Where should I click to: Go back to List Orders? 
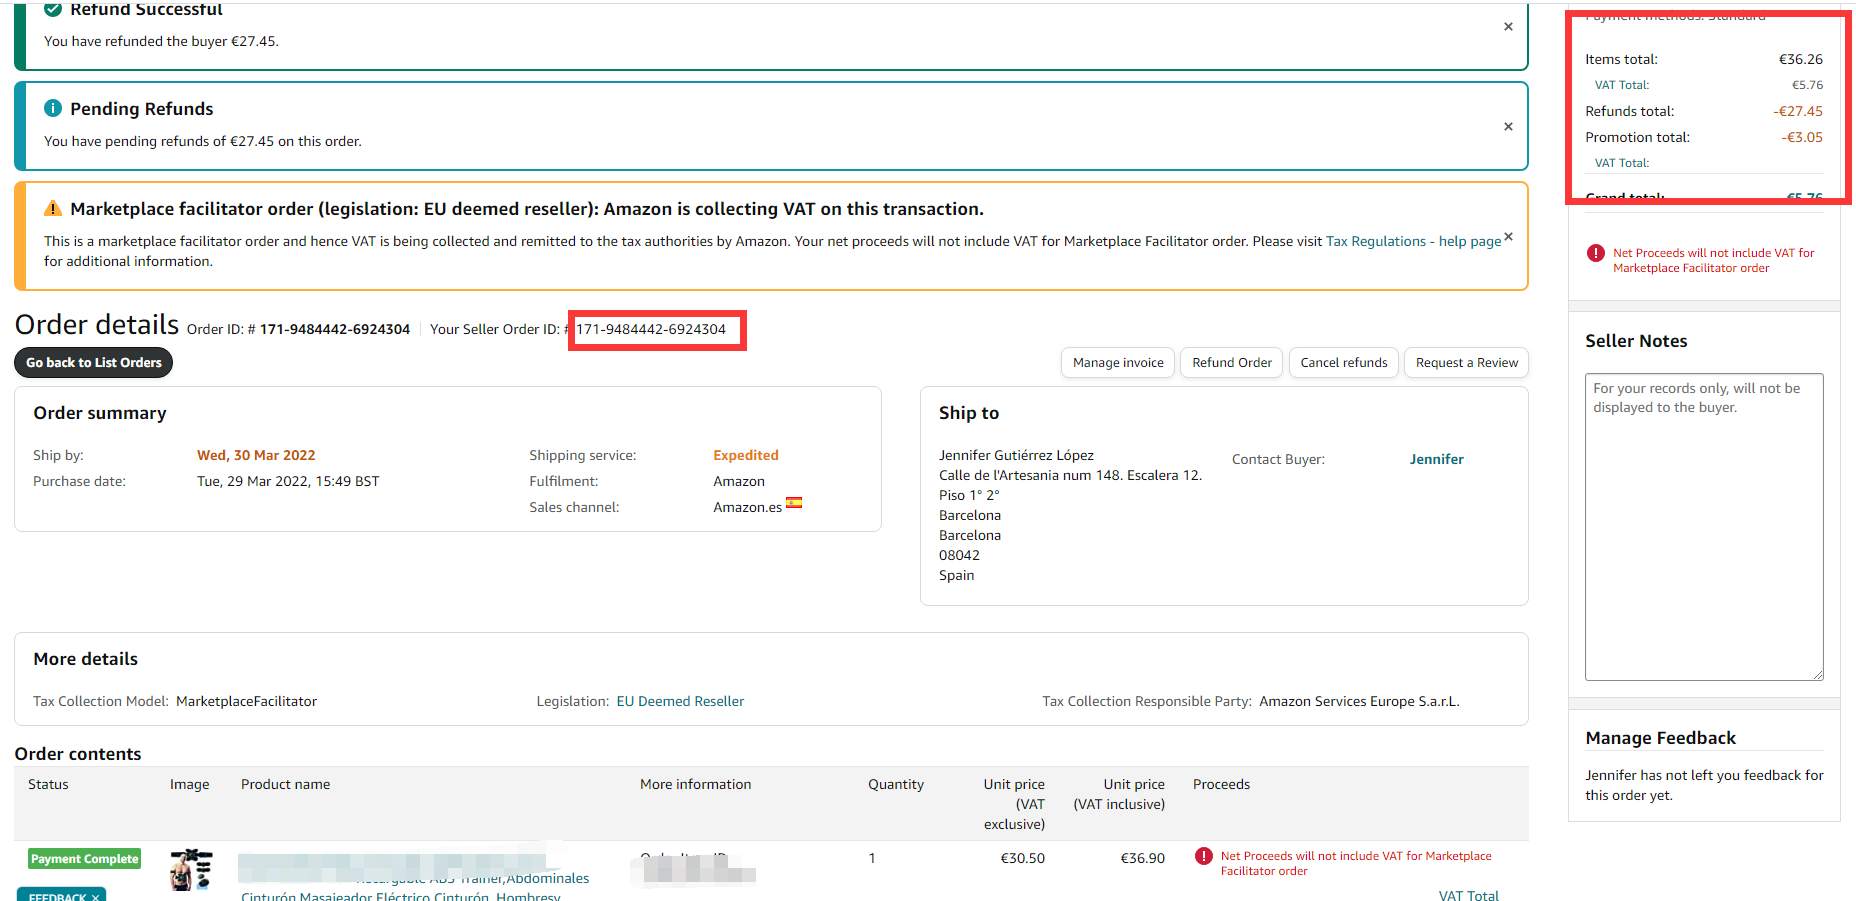click(x=93, y=363)
